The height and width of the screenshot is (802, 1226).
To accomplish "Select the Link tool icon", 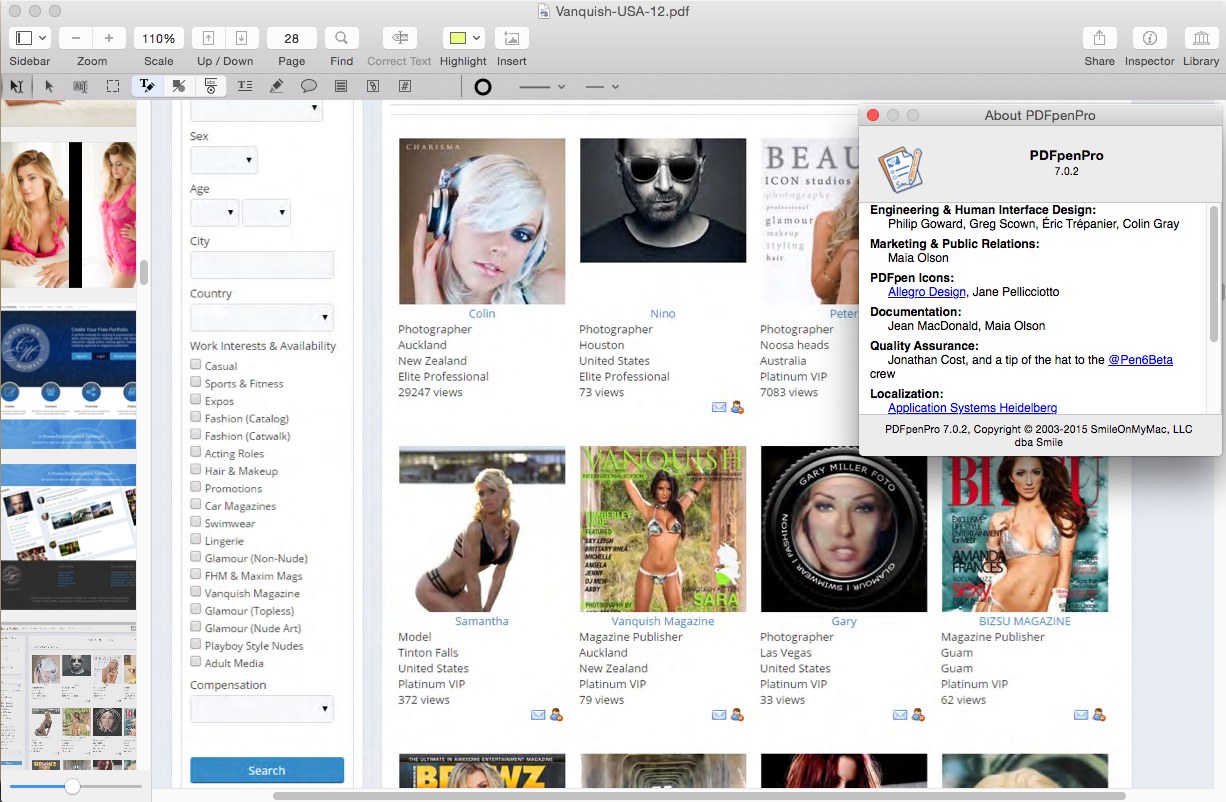I will pos(373,86).
